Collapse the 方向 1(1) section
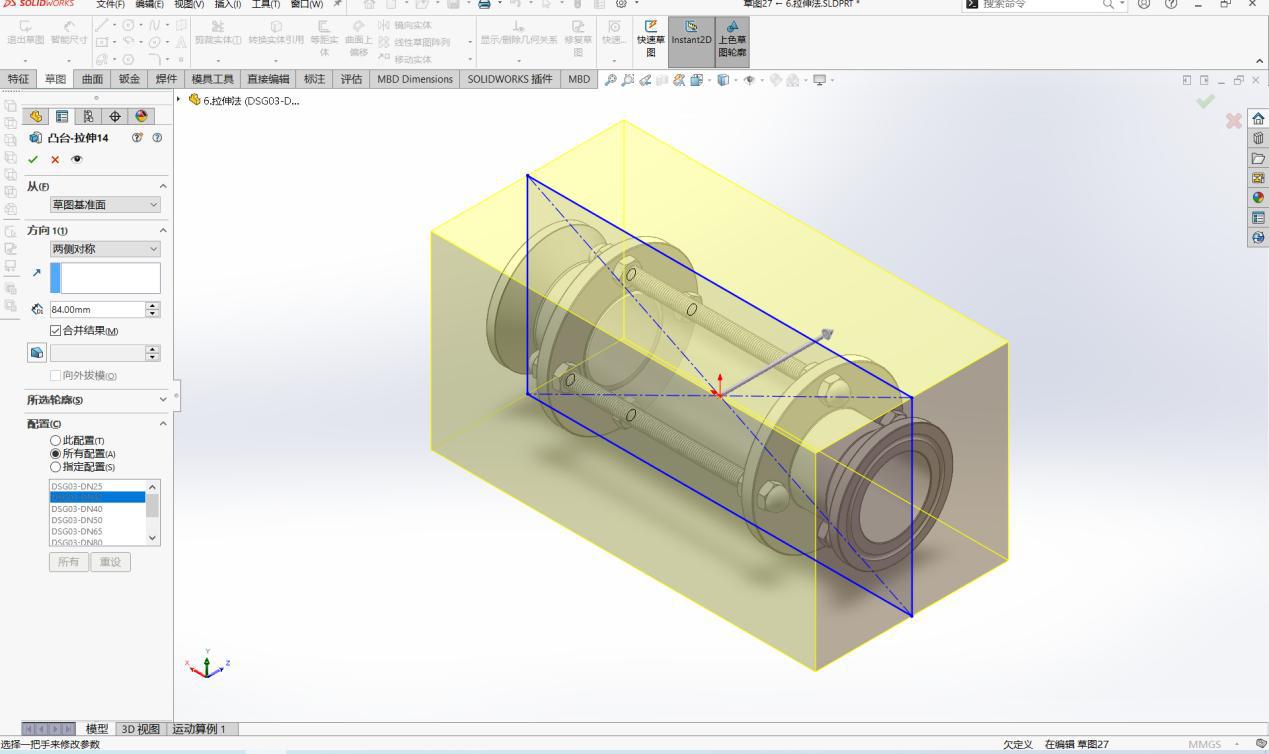Viewport: 1269px width, 754px height. click(162, 230)
